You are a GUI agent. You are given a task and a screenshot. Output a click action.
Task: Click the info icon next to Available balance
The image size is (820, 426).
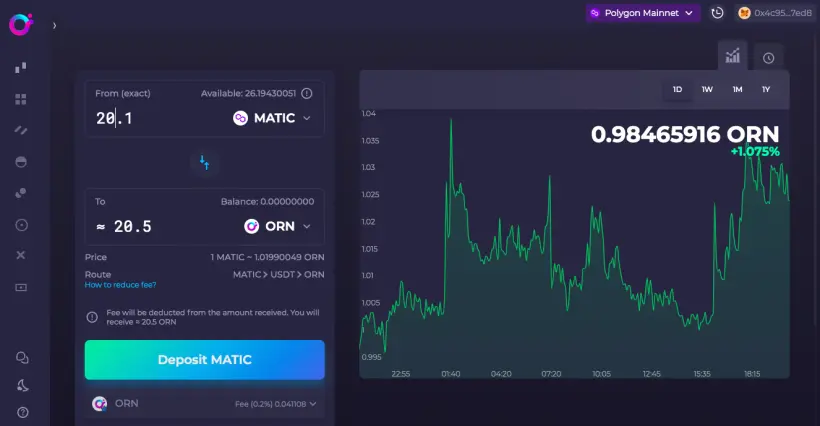307,94
